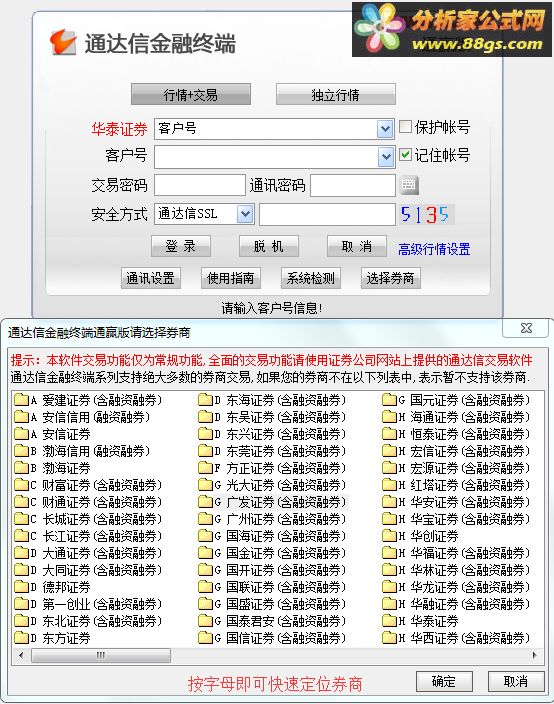Click the folder icon for 长城证券

[21, 519]
